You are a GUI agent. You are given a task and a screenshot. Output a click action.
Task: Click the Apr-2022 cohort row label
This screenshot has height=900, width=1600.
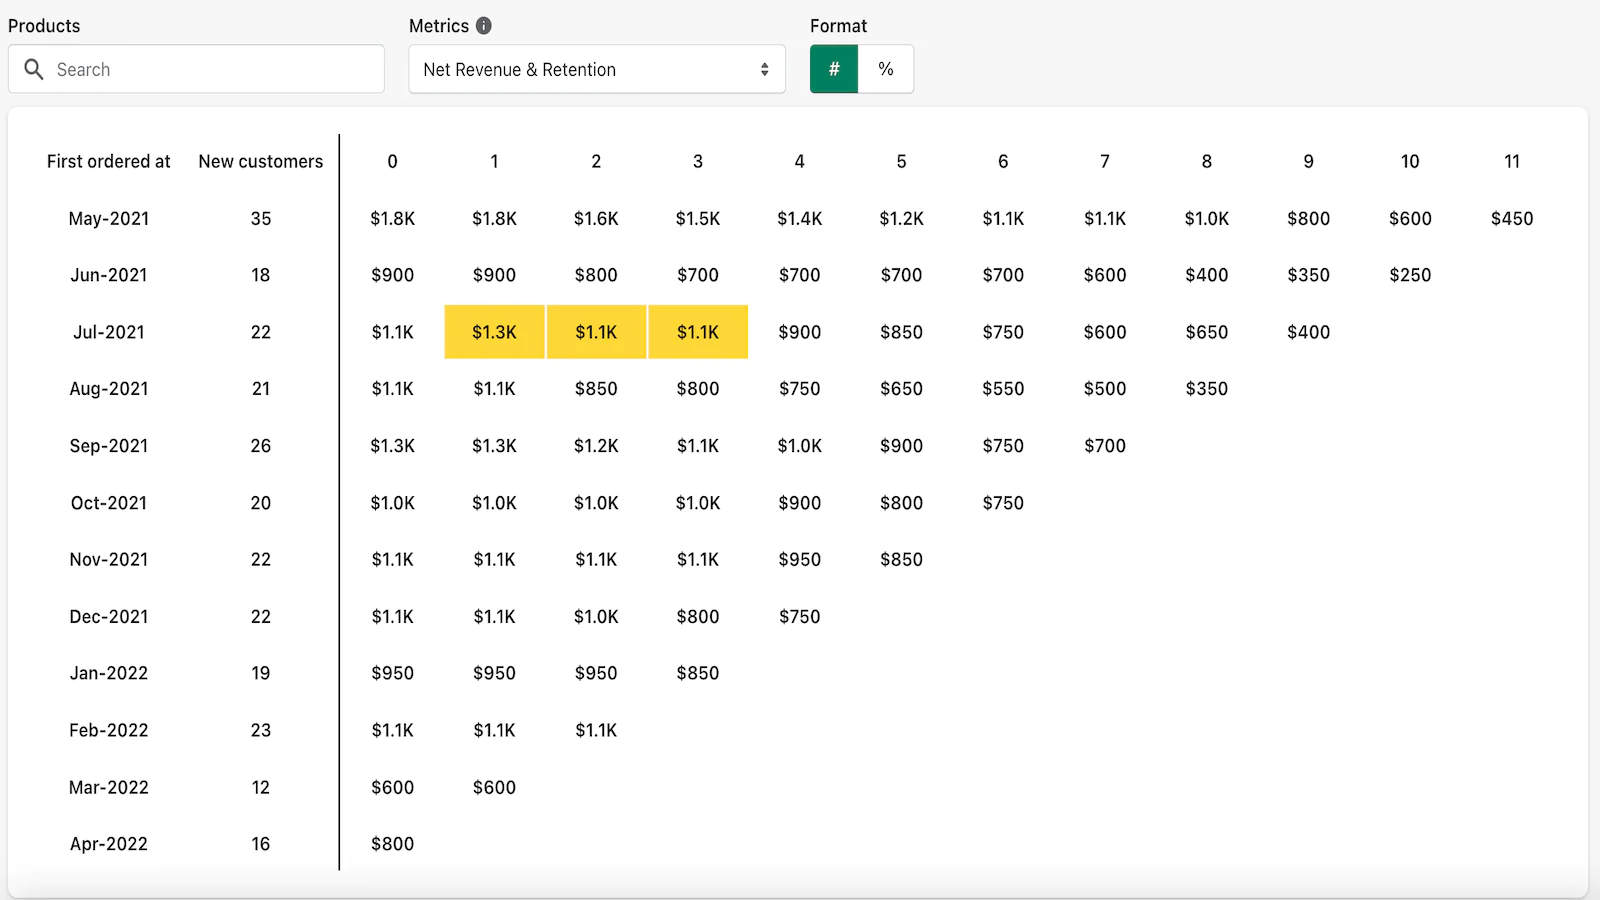click(x=108, y=844)
